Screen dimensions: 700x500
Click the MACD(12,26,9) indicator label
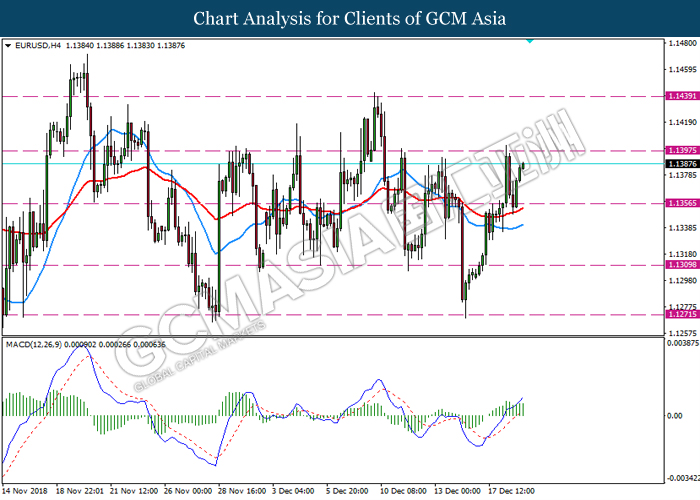(34, 345)
